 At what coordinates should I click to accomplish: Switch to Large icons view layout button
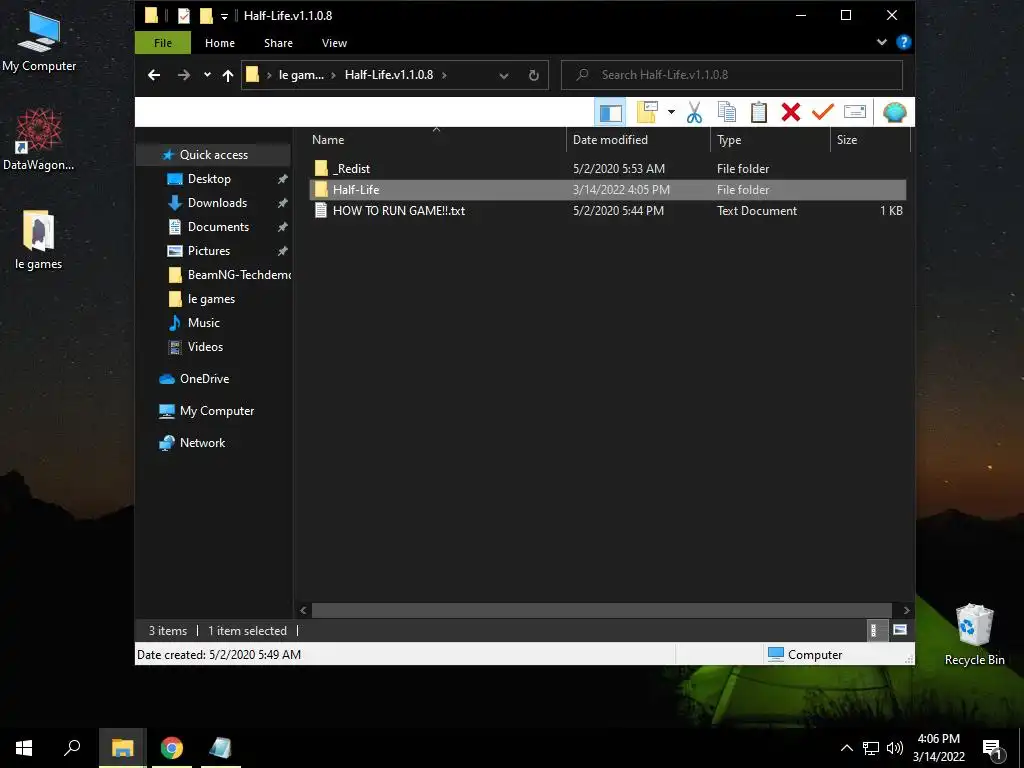(900, 630)
